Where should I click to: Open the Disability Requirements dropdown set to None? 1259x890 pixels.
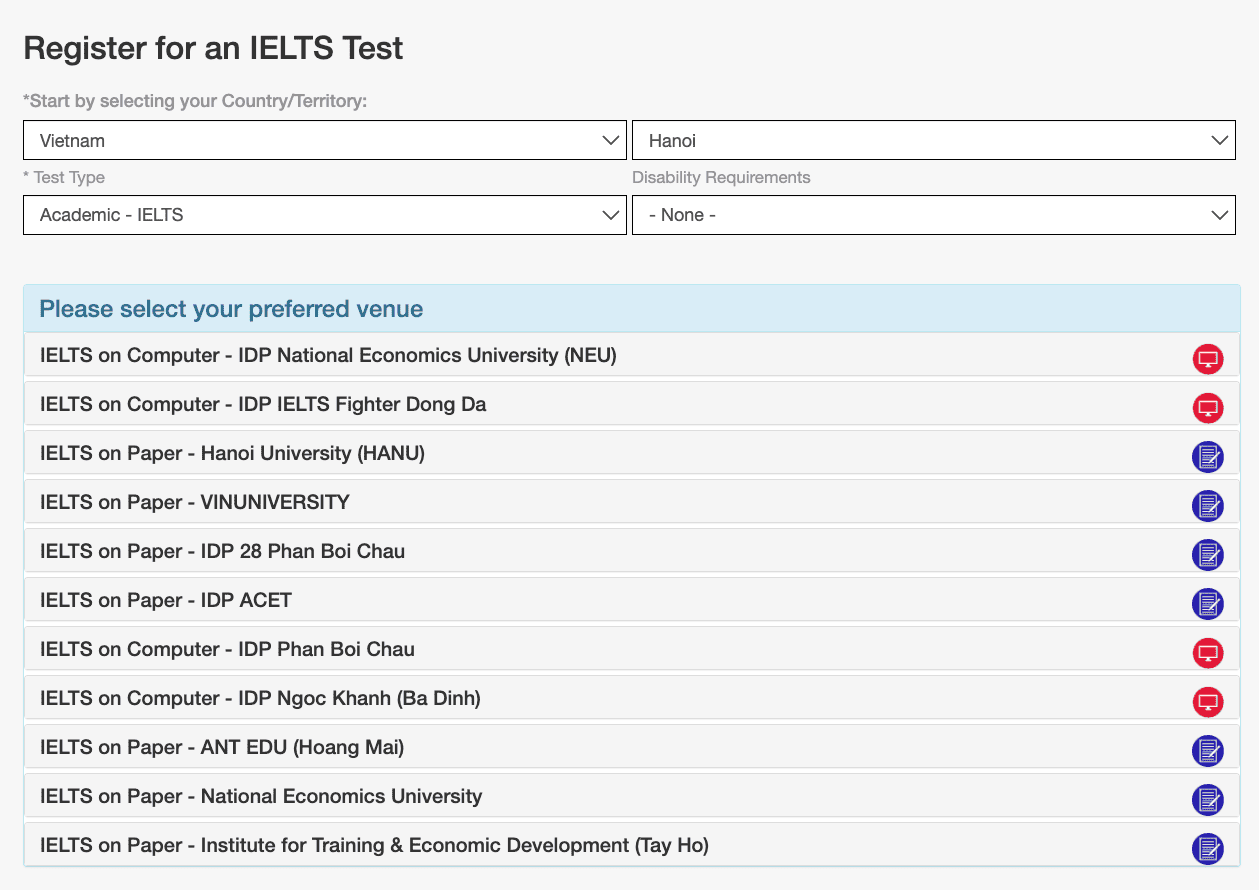point(933,215)
